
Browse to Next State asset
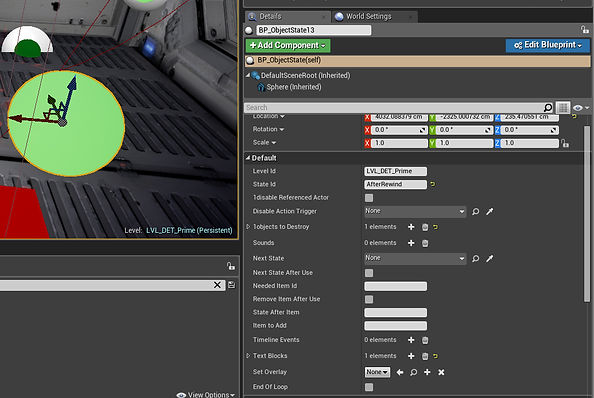tap(475, 258)
